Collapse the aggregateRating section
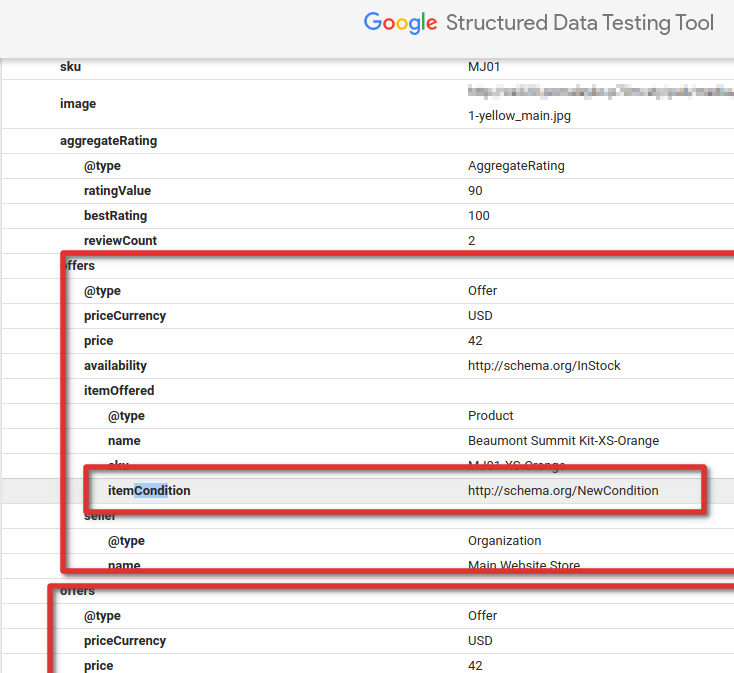 [x=108, y=141]
